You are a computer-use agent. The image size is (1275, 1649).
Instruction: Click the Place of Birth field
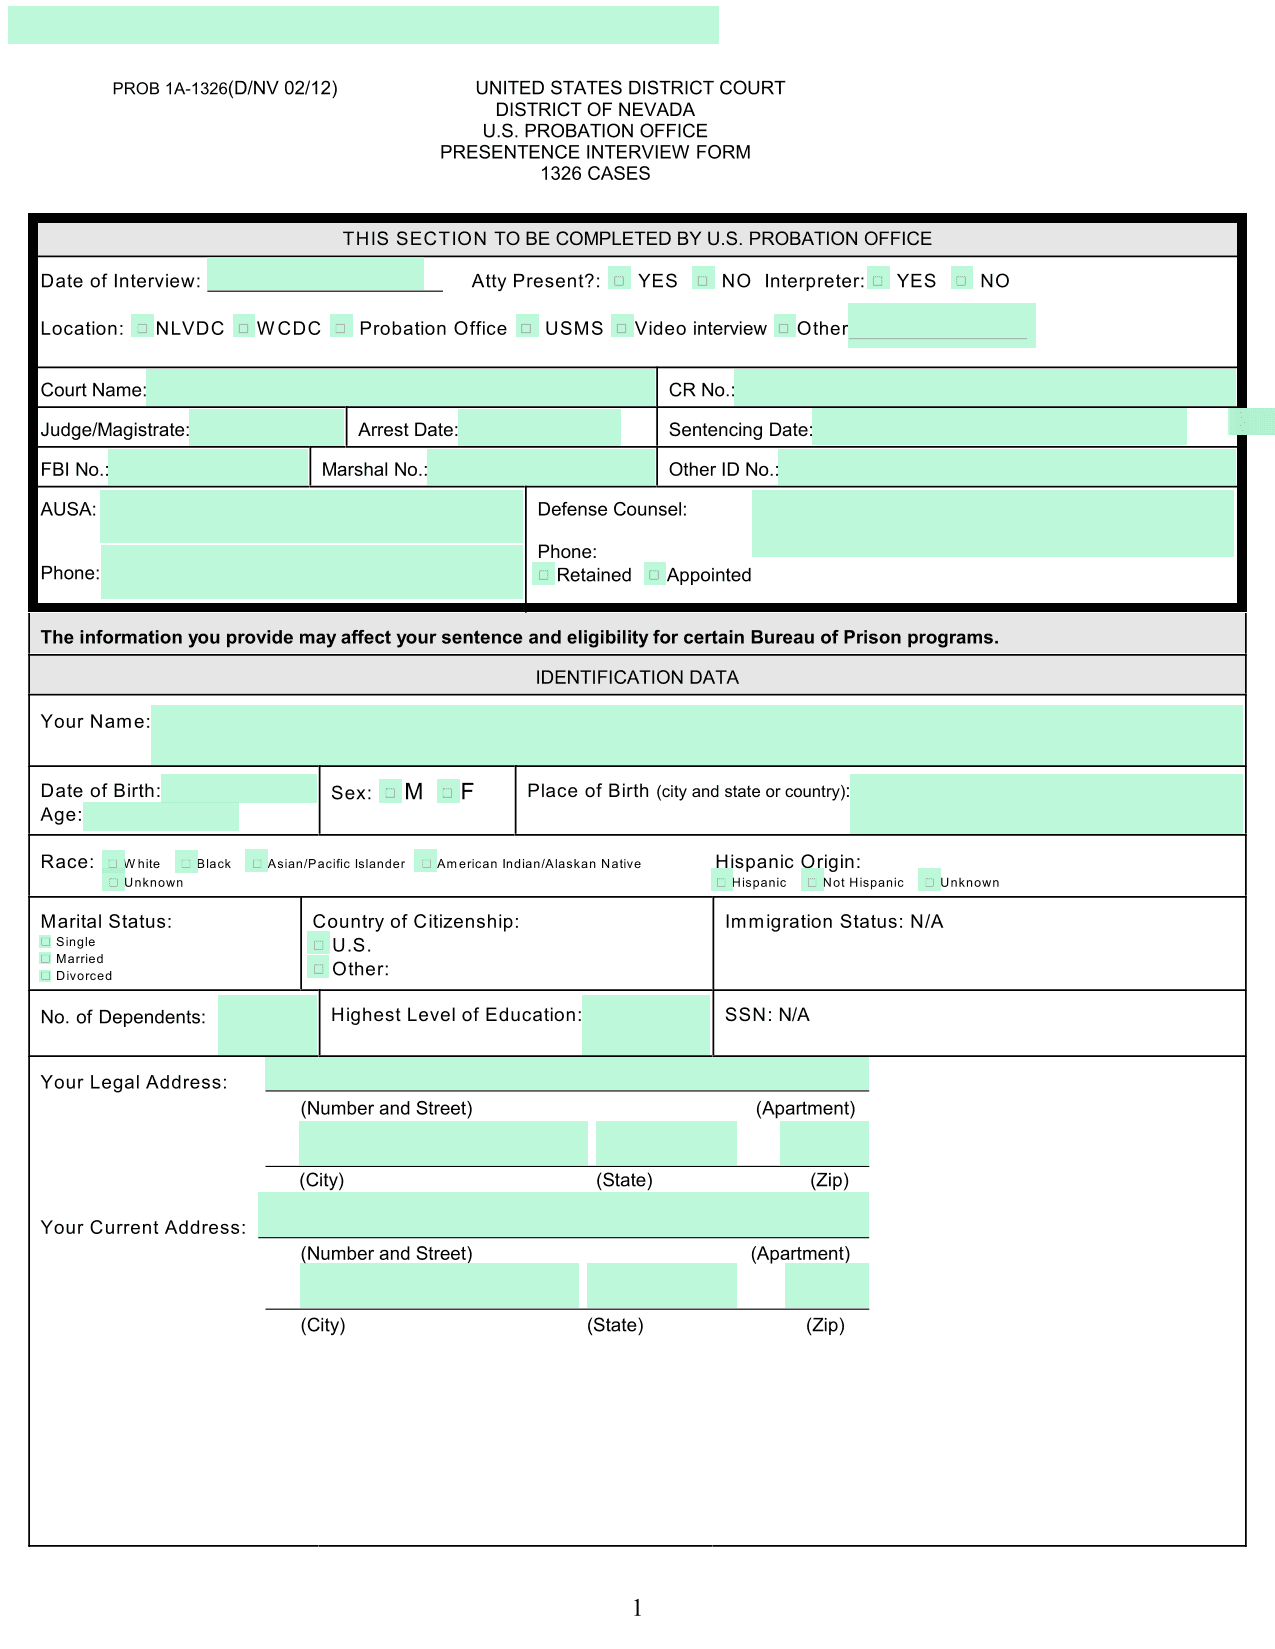point(1046,803)
